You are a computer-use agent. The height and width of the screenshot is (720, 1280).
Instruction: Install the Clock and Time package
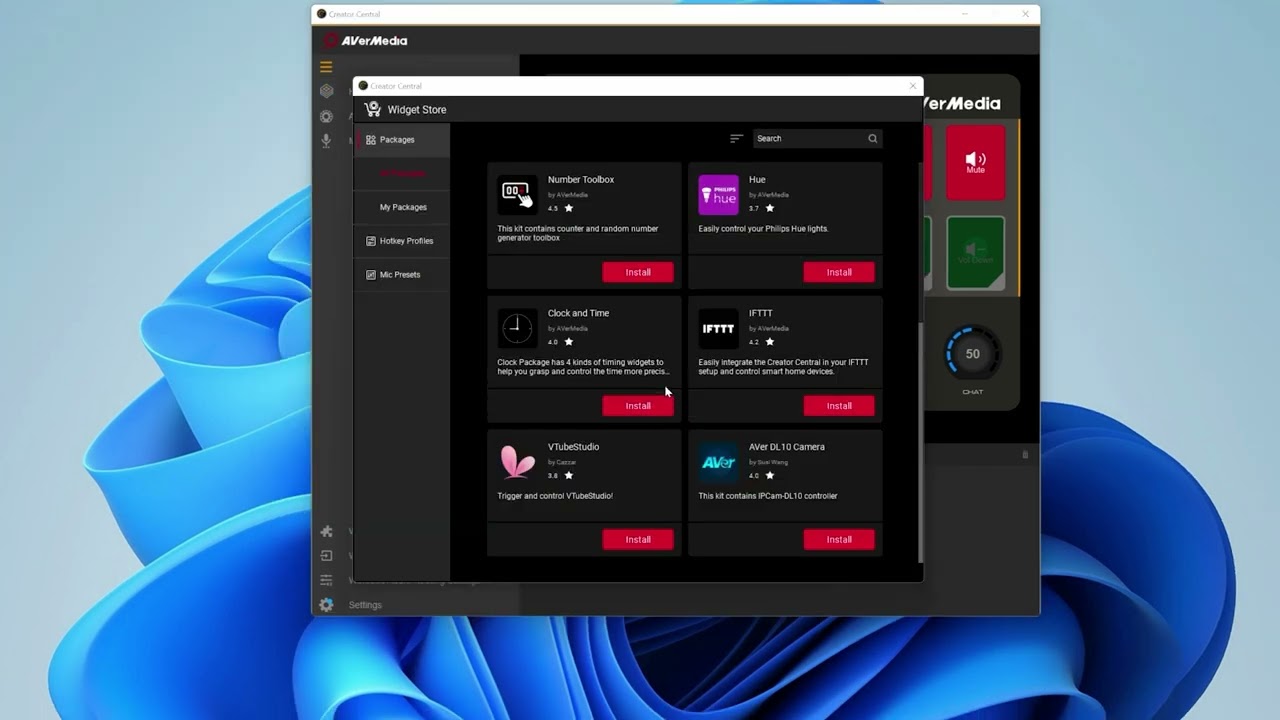point(638,406)
